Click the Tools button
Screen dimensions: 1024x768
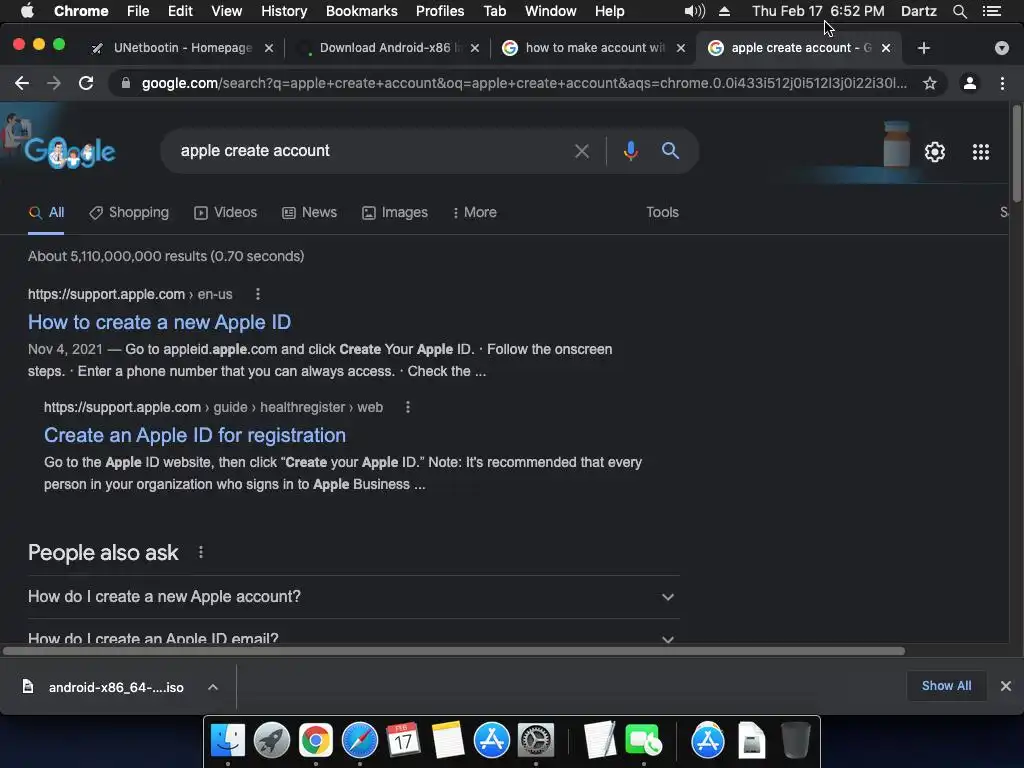click(662, 212)
